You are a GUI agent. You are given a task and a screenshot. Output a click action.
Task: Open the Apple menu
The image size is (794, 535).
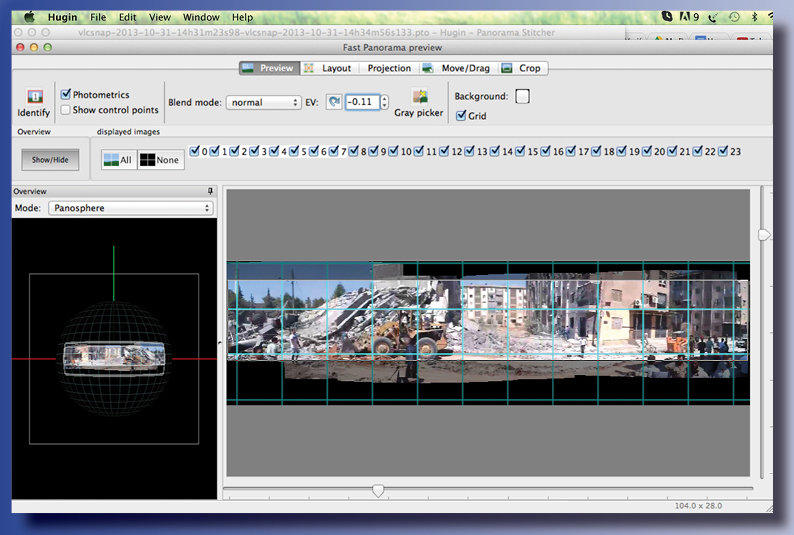tap(29, 17)
